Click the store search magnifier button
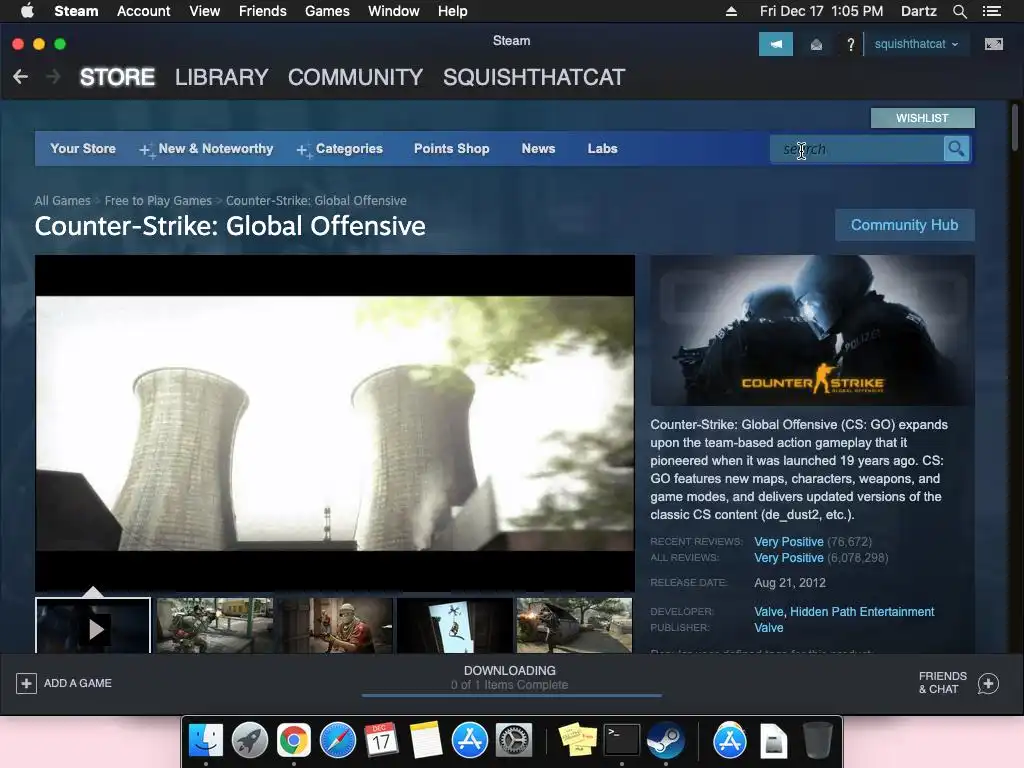Image resolution: width=1024 pixels, height=768 pixels. (956, 149)
